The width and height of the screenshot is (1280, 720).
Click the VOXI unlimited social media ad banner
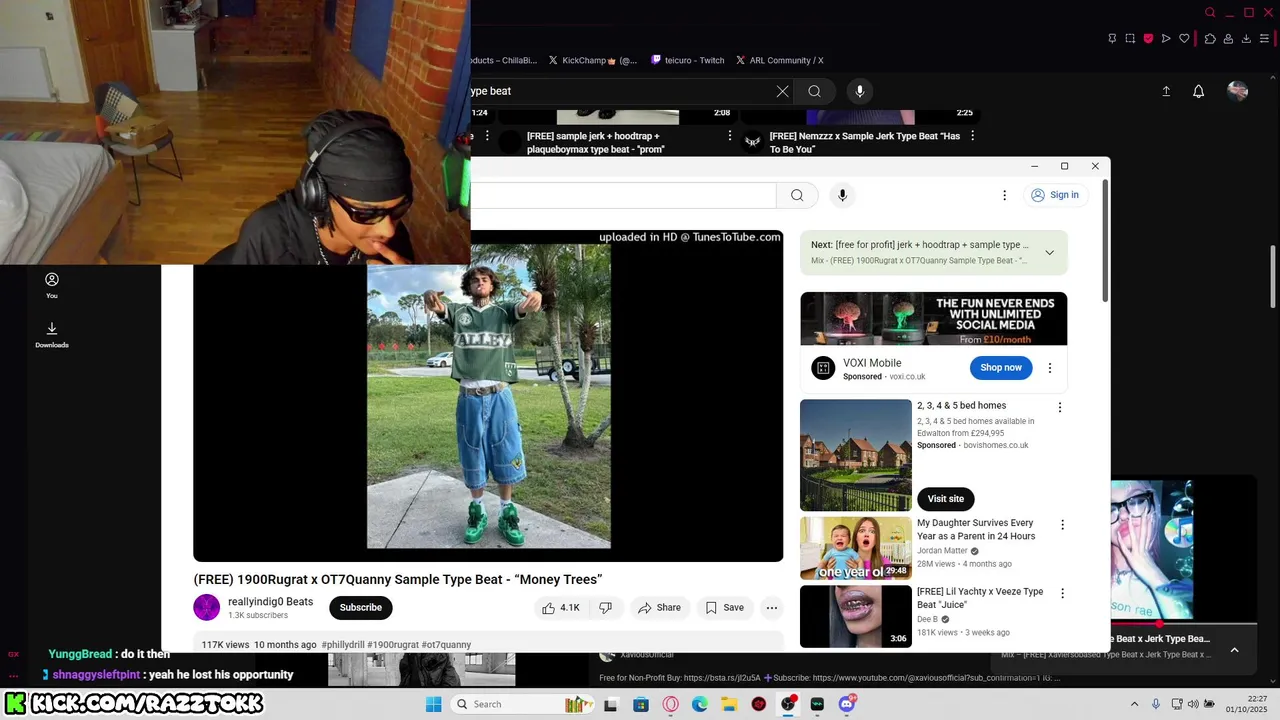(x=933, y=319)
